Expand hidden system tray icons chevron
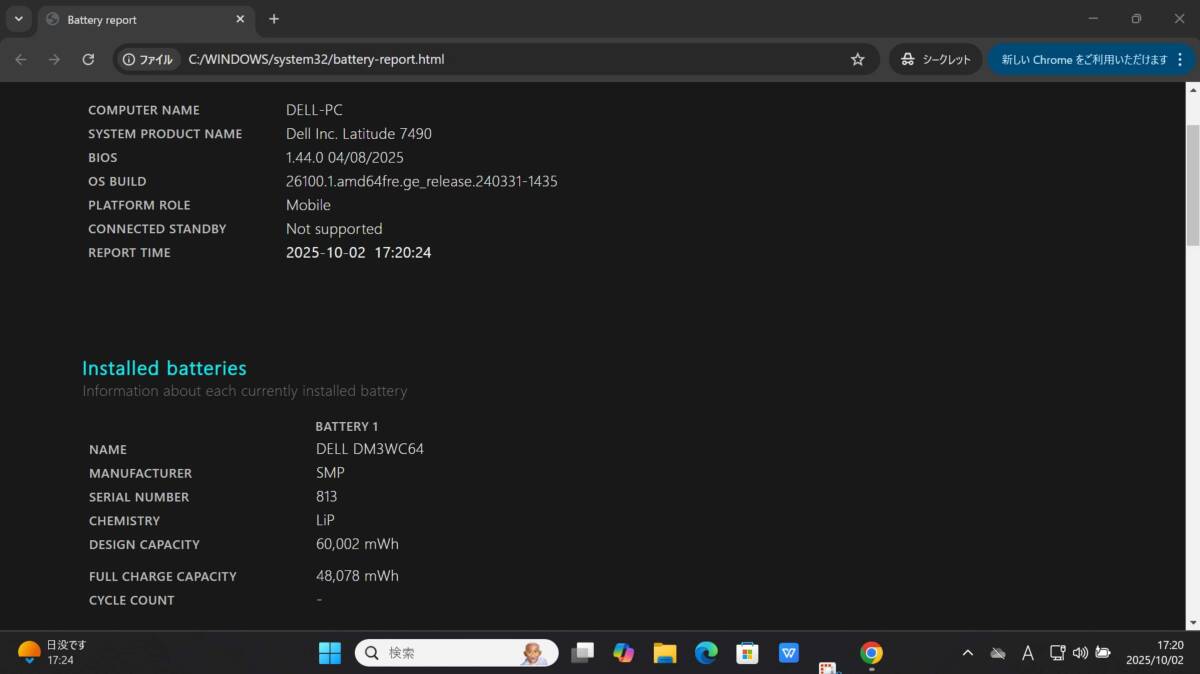 pos(967,653)
